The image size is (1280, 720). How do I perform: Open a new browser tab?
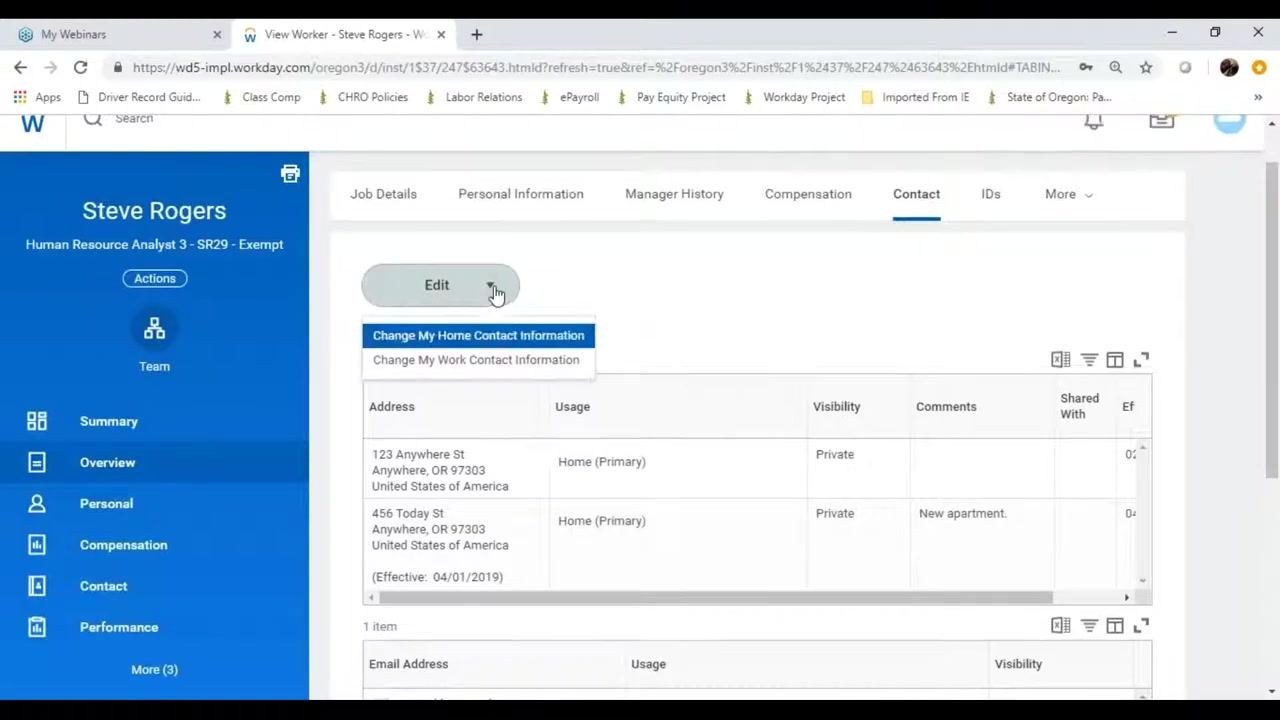tap(477, 34)
